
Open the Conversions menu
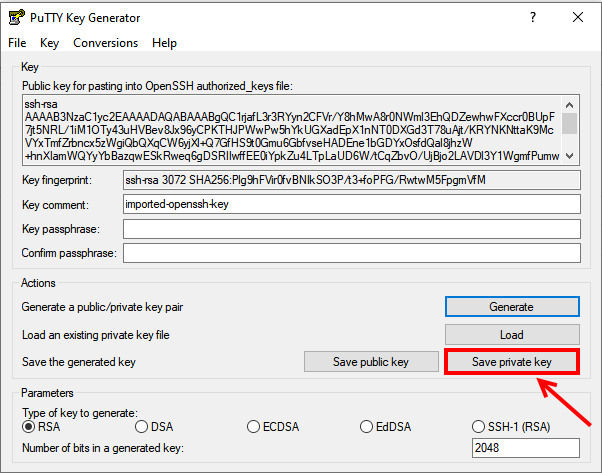click(106, 43)
